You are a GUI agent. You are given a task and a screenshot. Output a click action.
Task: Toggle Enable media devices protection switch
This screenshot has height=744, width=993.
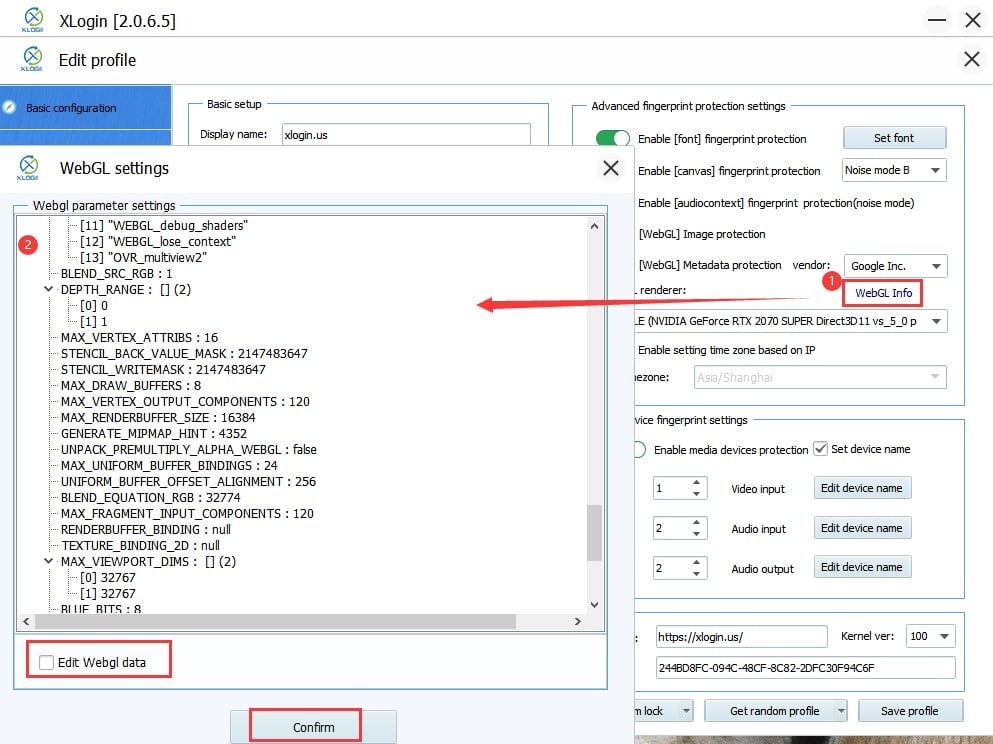[x=640, y=450]
